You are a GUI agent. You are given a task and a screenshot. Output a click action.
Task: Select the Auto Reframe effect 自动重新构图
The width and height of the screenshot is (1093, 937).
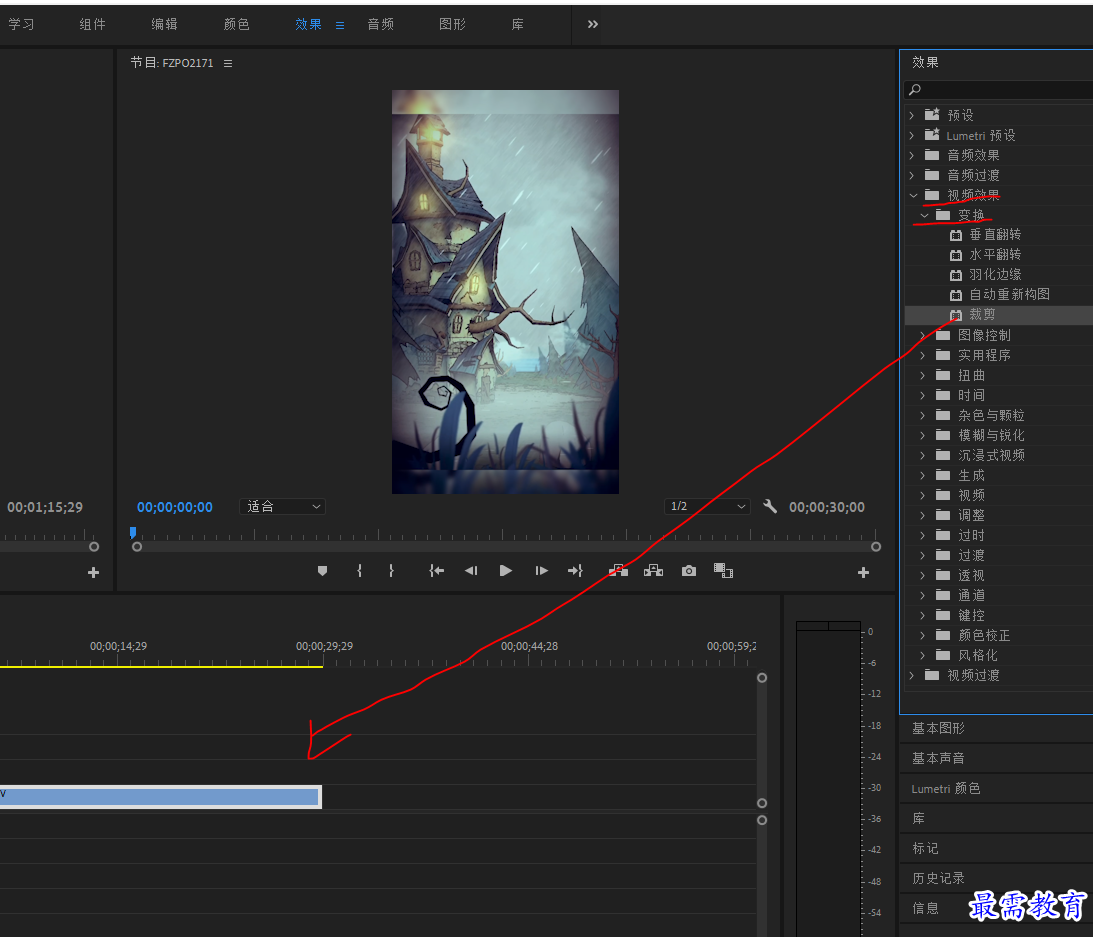pyautogui.click(x=1009, y=295)
